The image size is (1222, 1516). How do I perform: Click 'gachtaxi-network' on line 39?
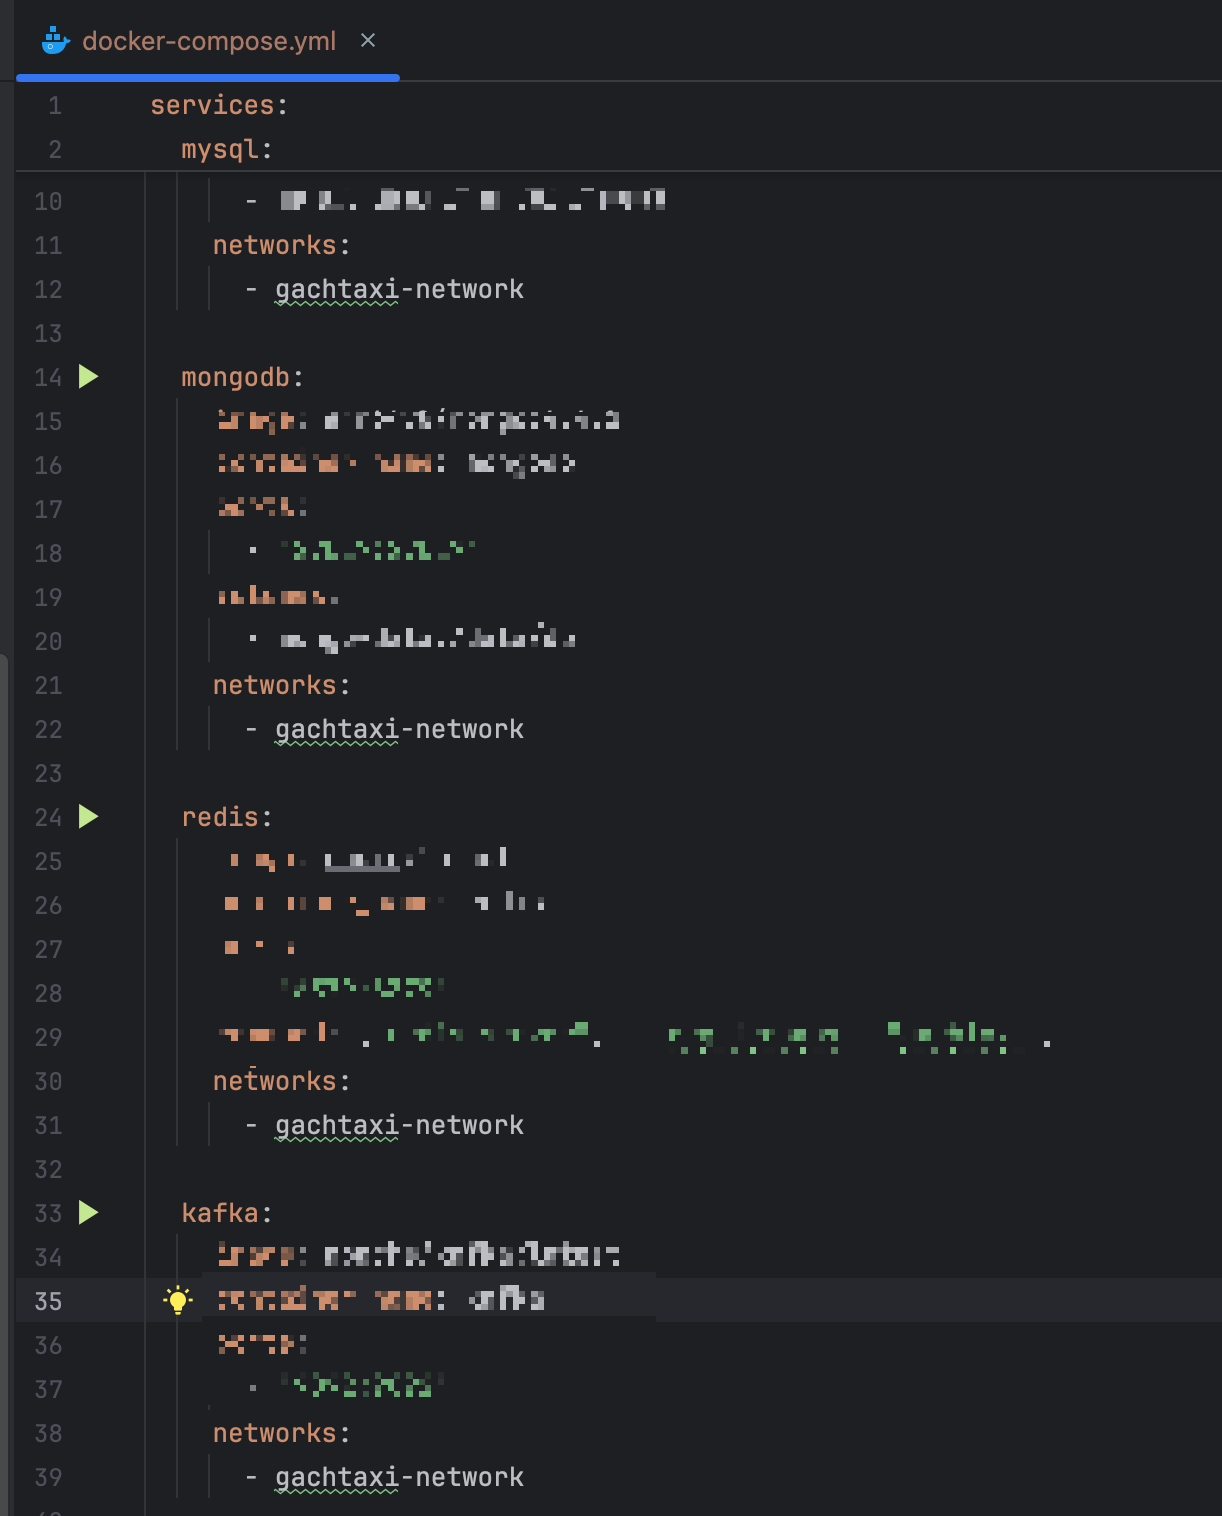[x=399, y=1477]
